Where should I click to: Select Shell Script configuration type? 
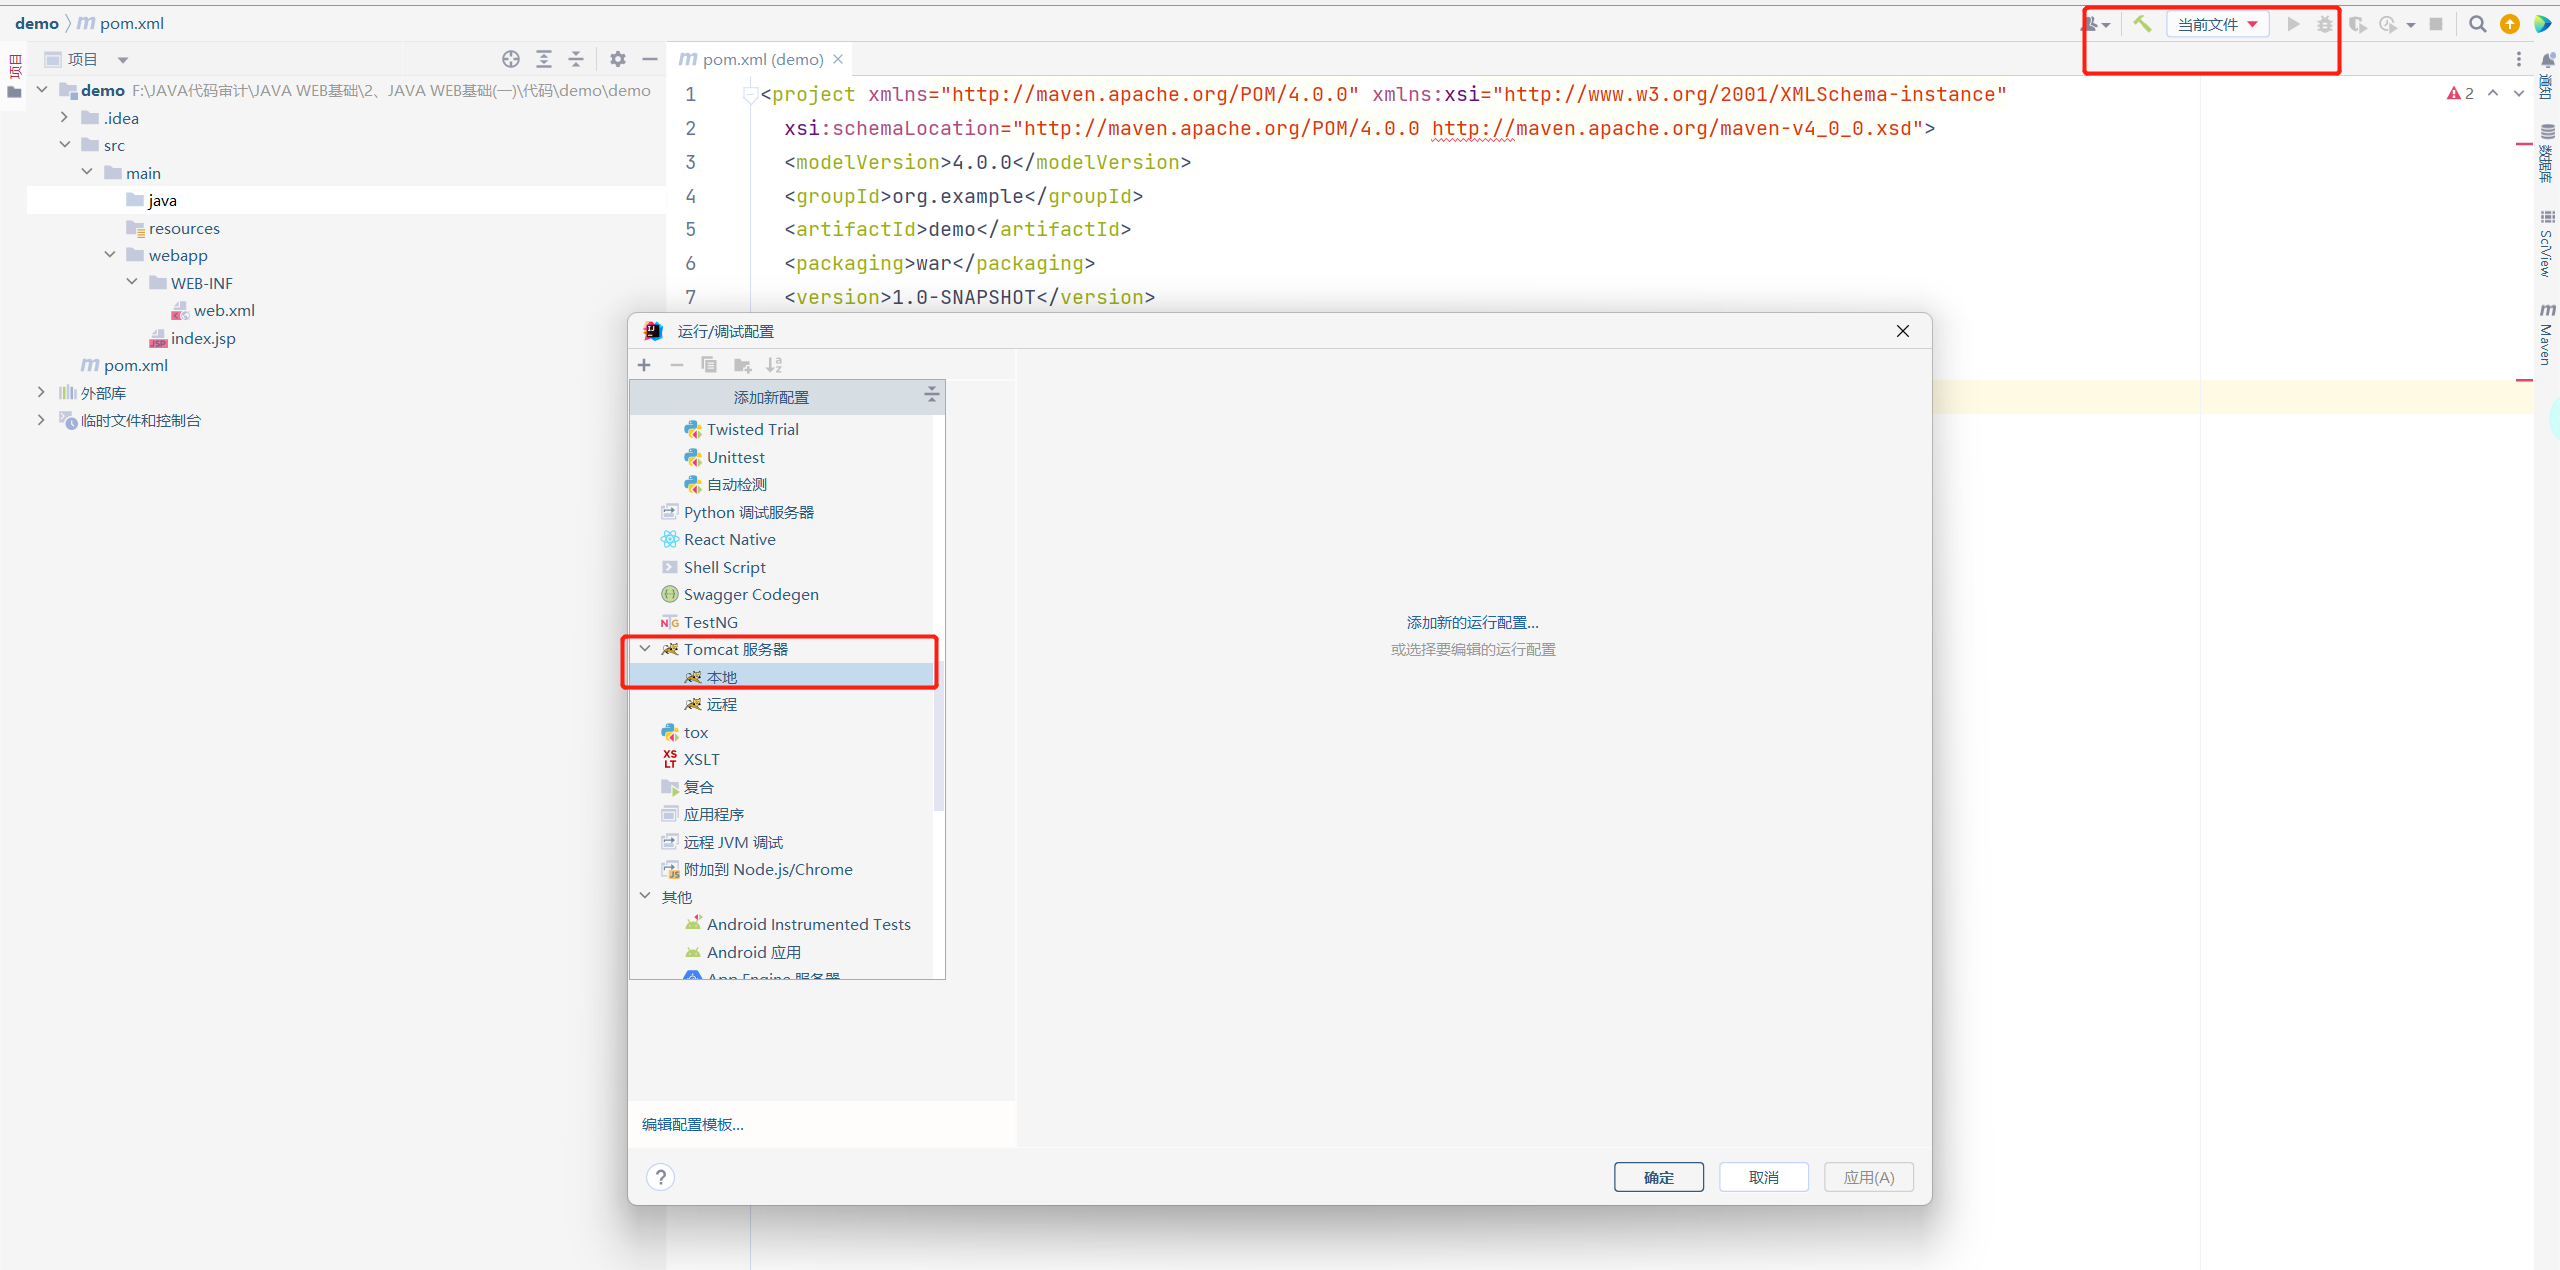[x=724, y=567]
